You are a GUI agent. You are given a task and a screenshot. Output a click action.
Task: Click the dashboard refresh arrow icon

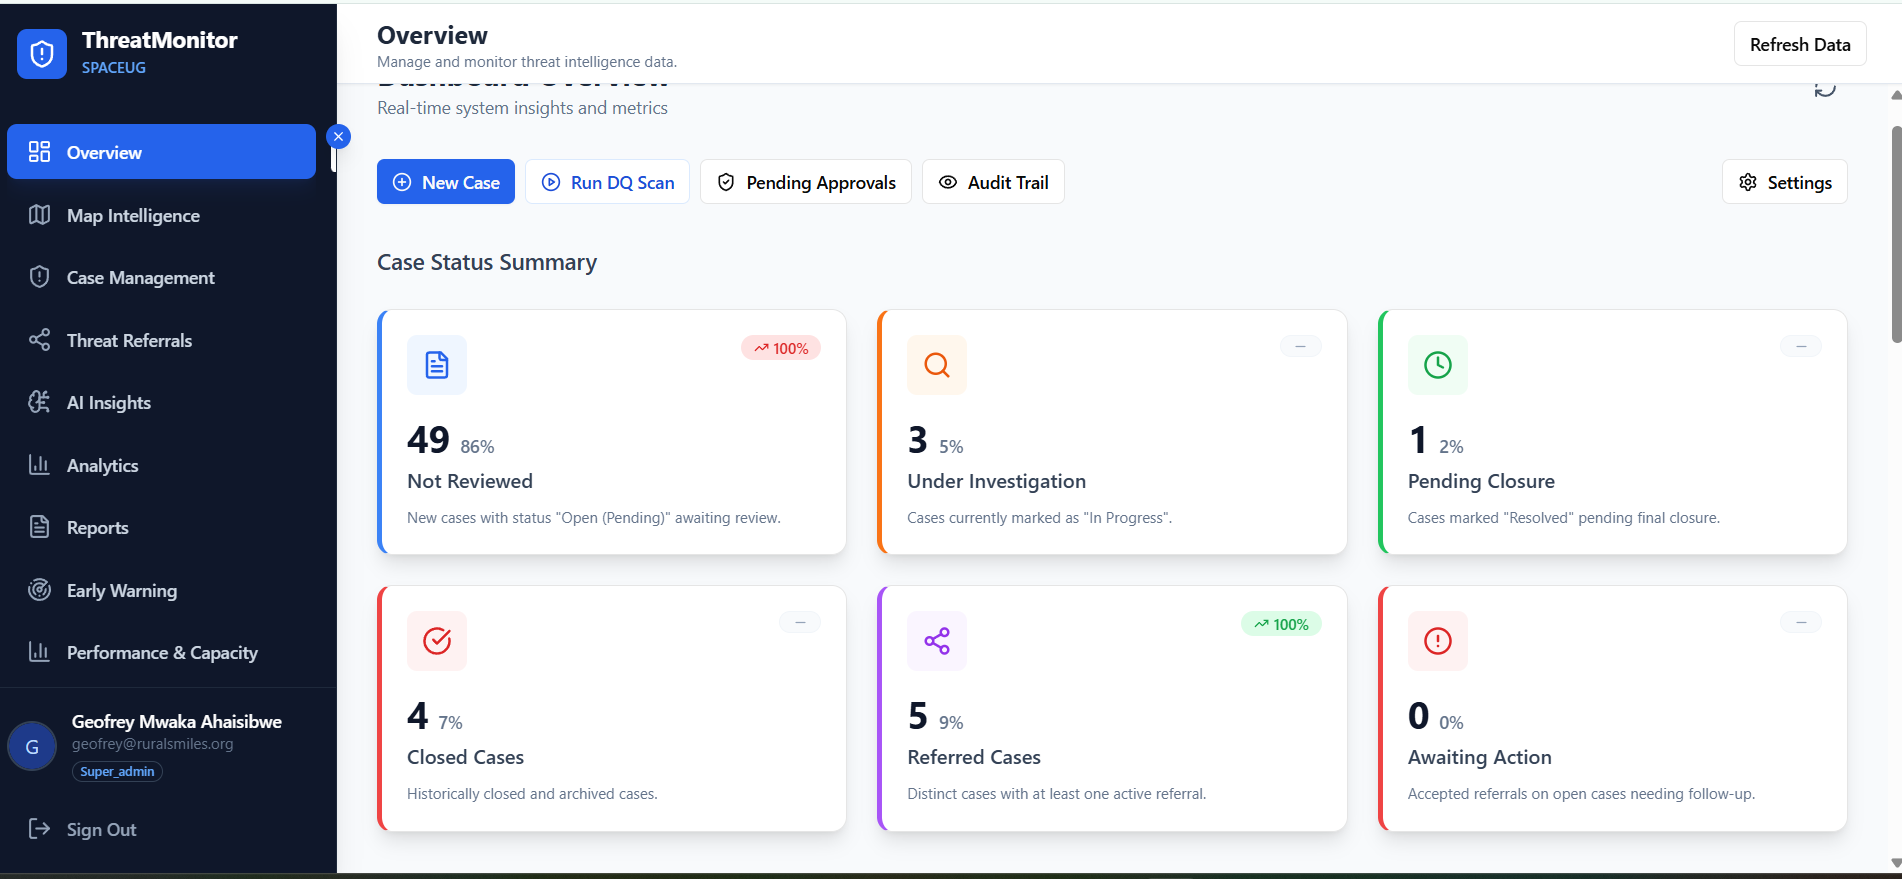click(1825, 89)
